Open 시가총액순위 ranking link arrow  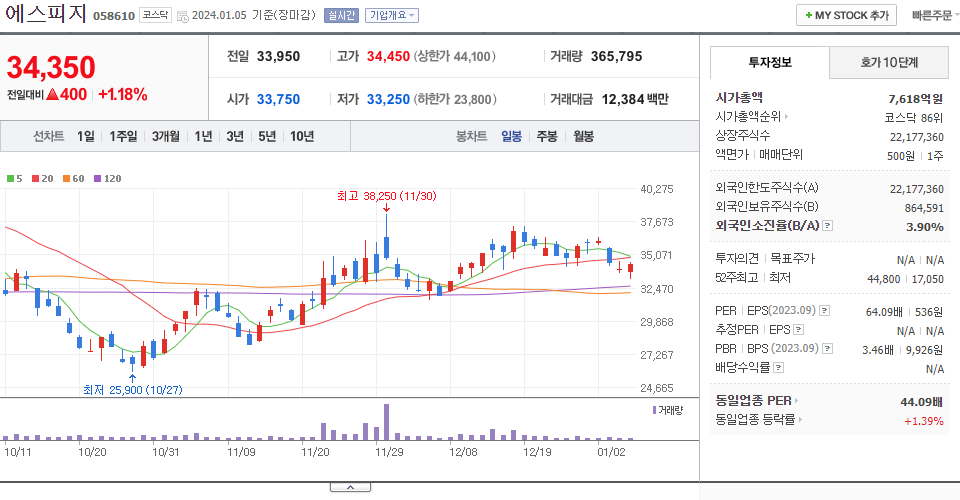[786, 116]
